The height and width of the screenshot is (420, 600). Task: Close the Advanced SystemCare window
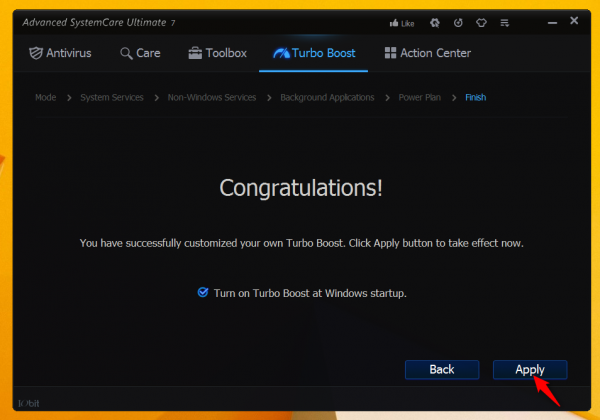point(574,21)
